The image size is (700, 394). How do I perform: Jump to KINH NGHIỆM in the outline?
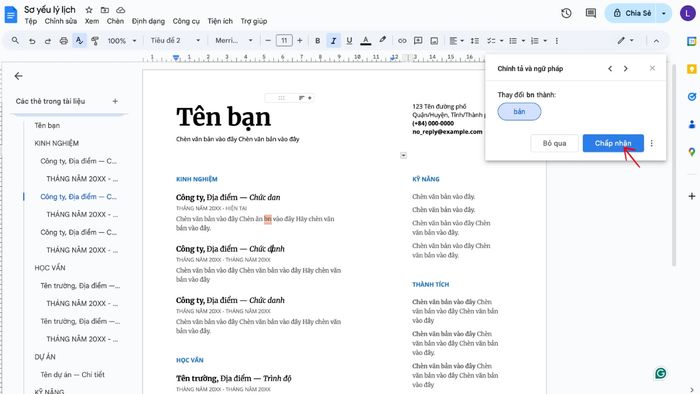tap(57, 143)
